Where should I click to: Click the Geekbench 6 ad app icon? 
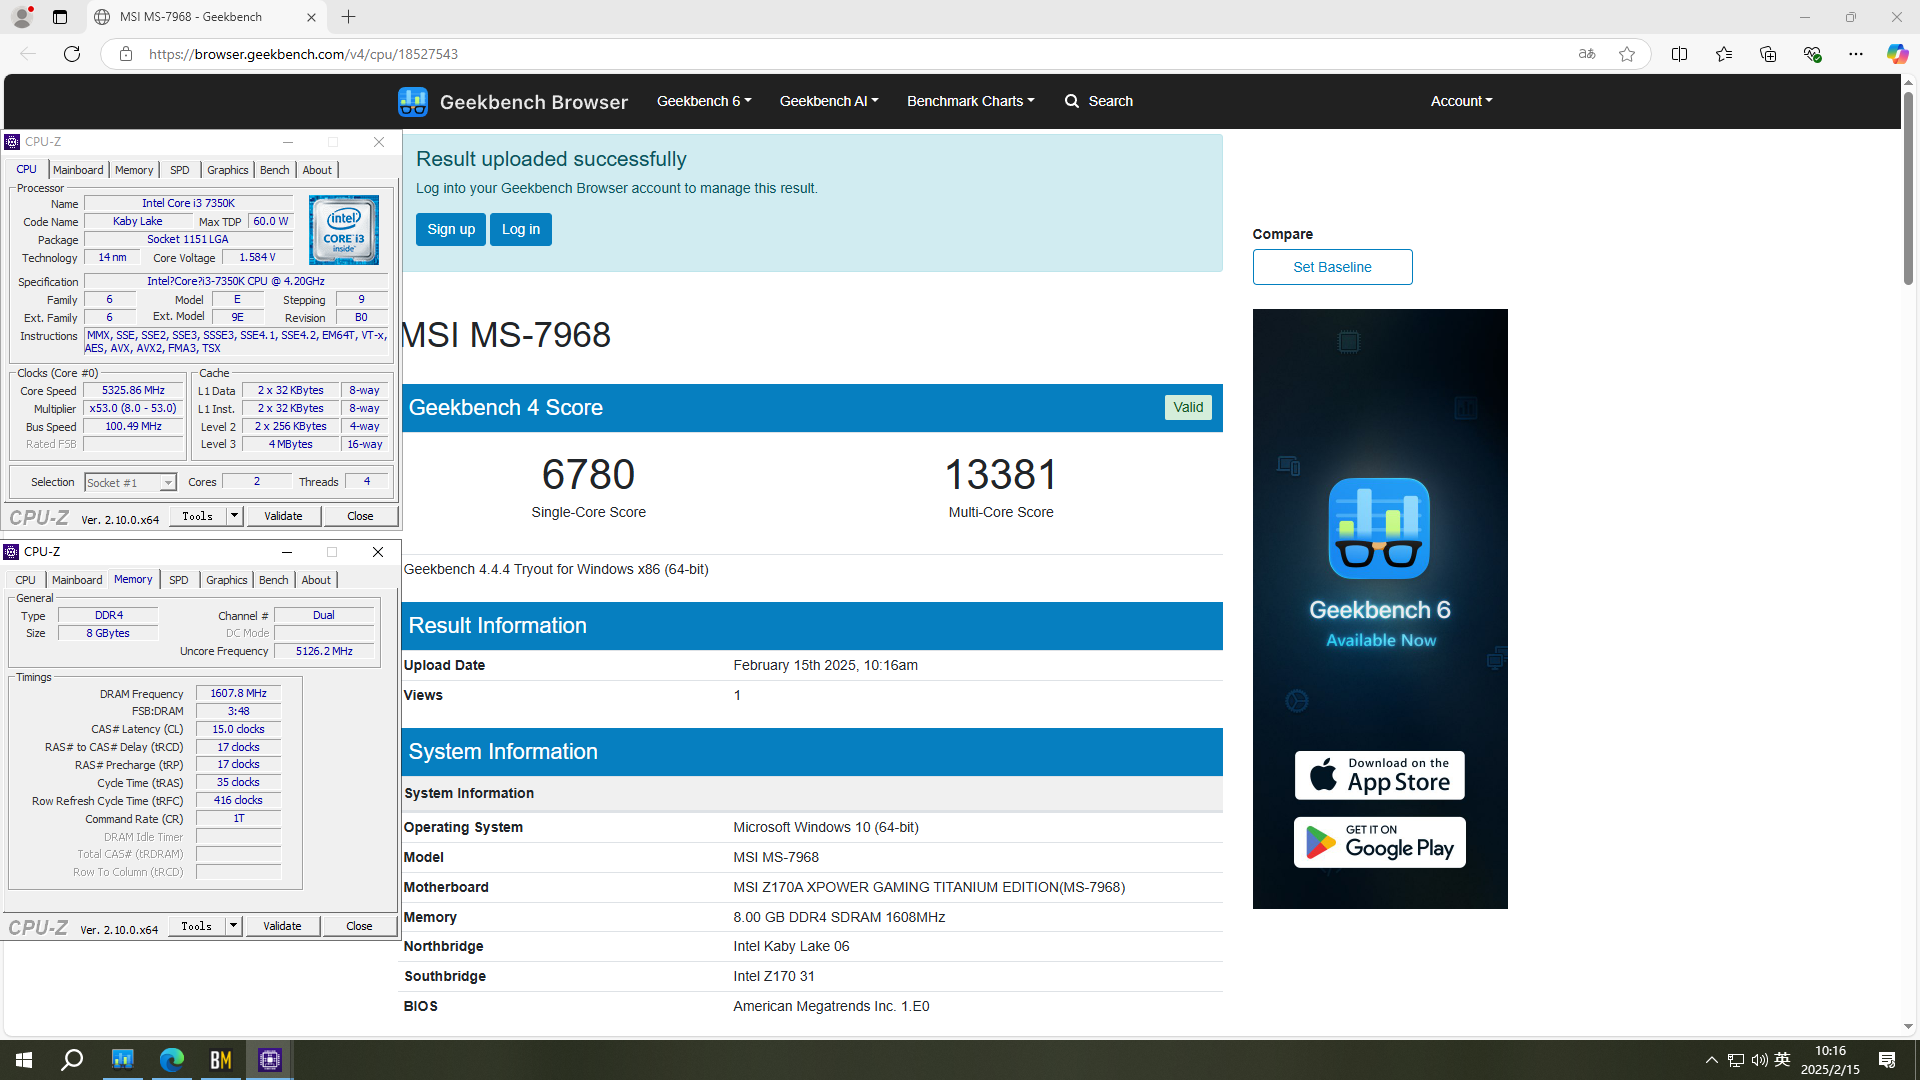click(1379, 528)
